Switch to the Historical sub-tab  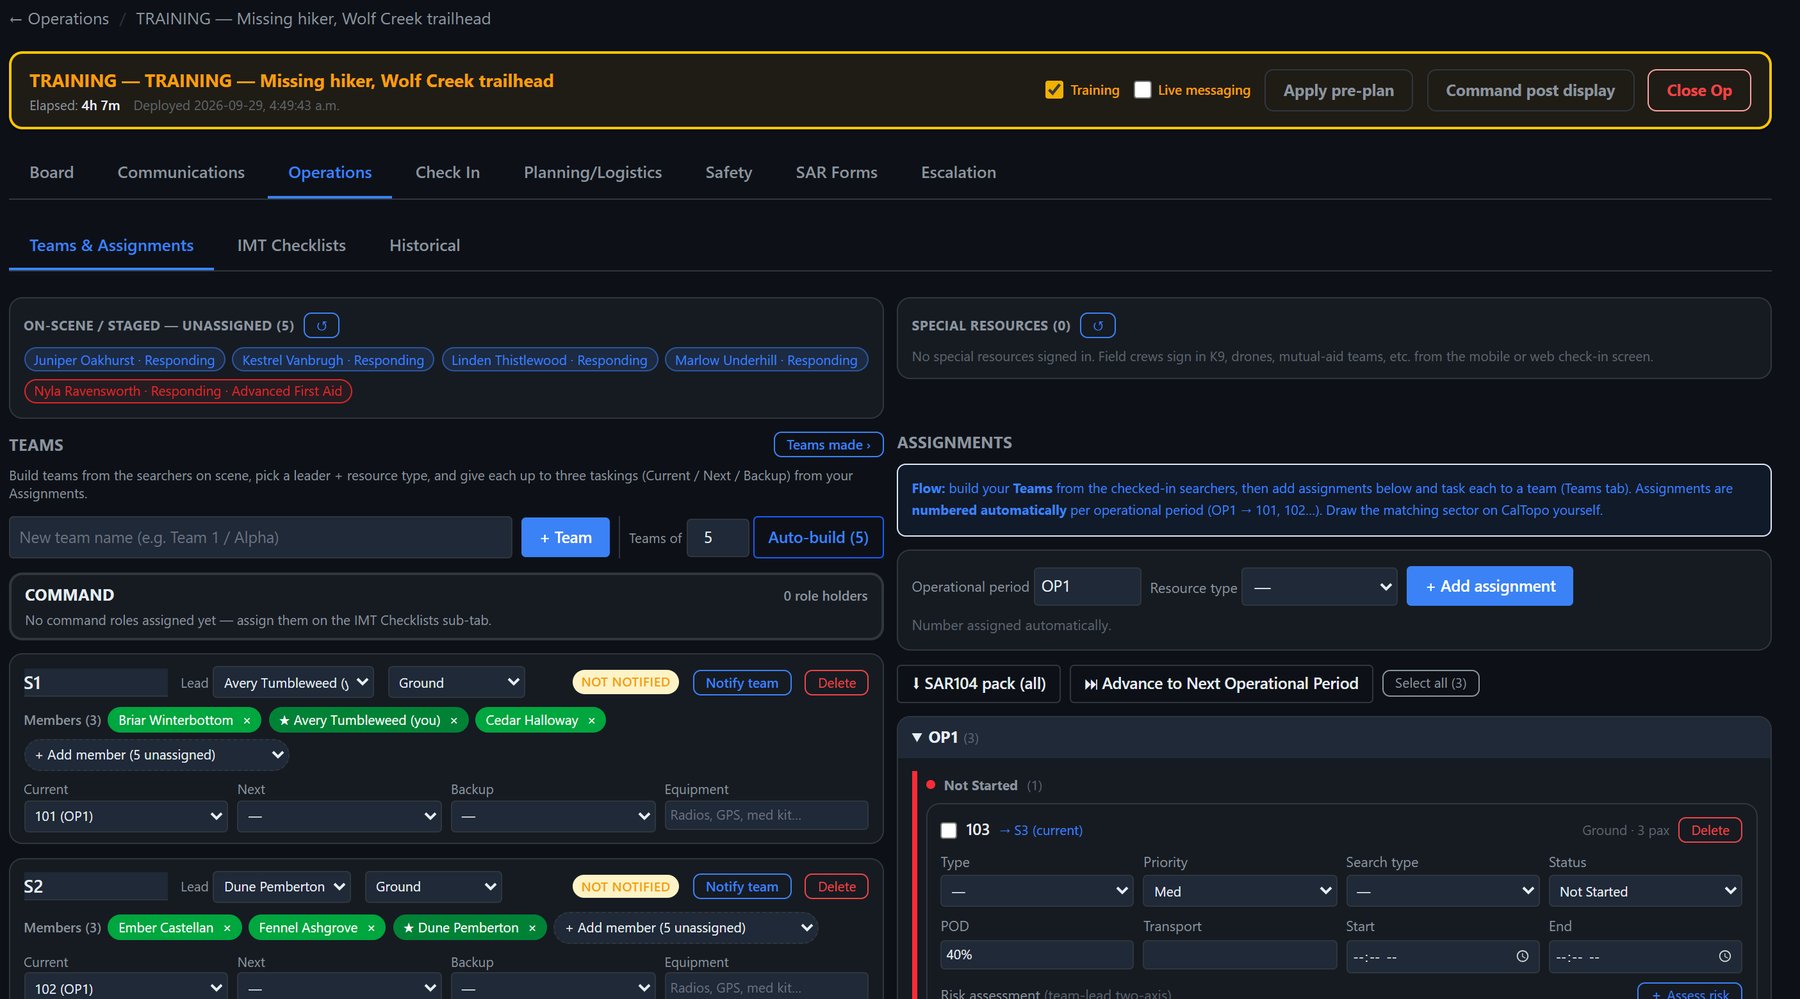coord(424,245)
